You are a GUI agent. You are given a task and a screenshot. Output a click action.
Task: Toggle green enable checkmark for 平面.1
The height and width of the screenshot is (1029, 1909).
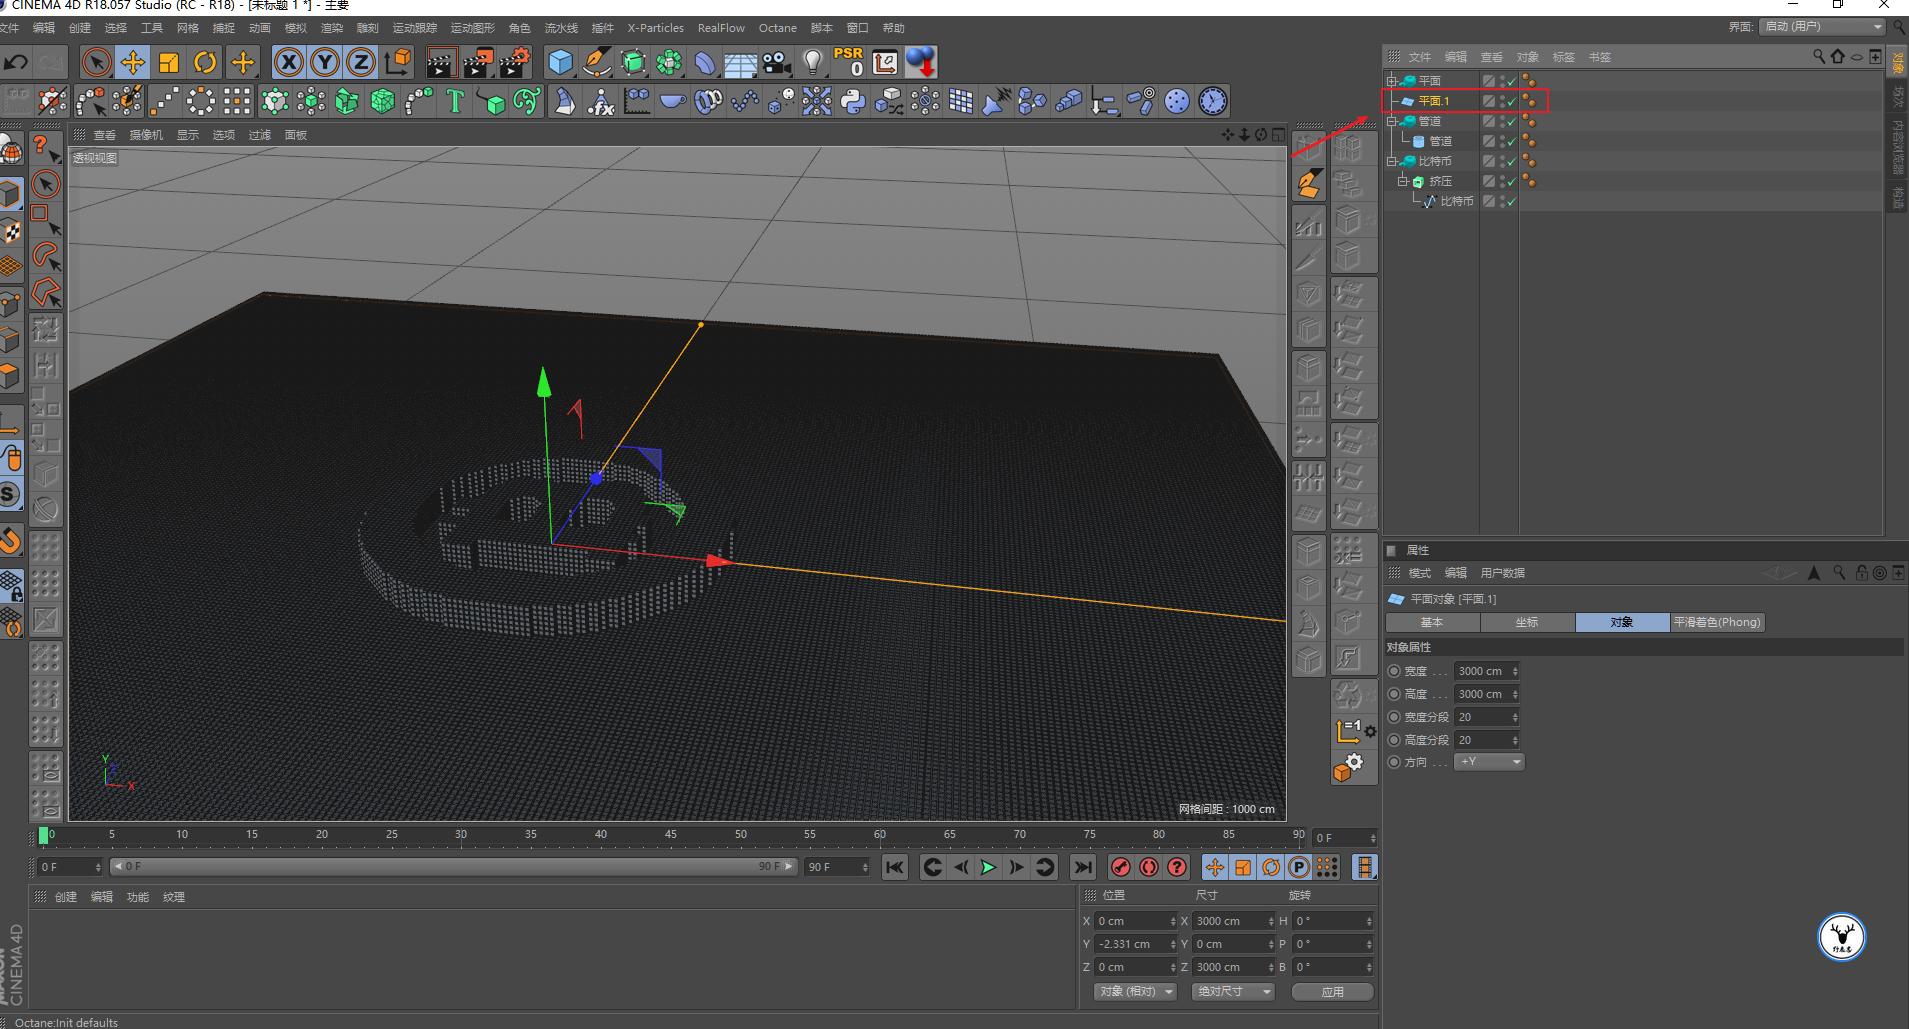coord(1512,101)
